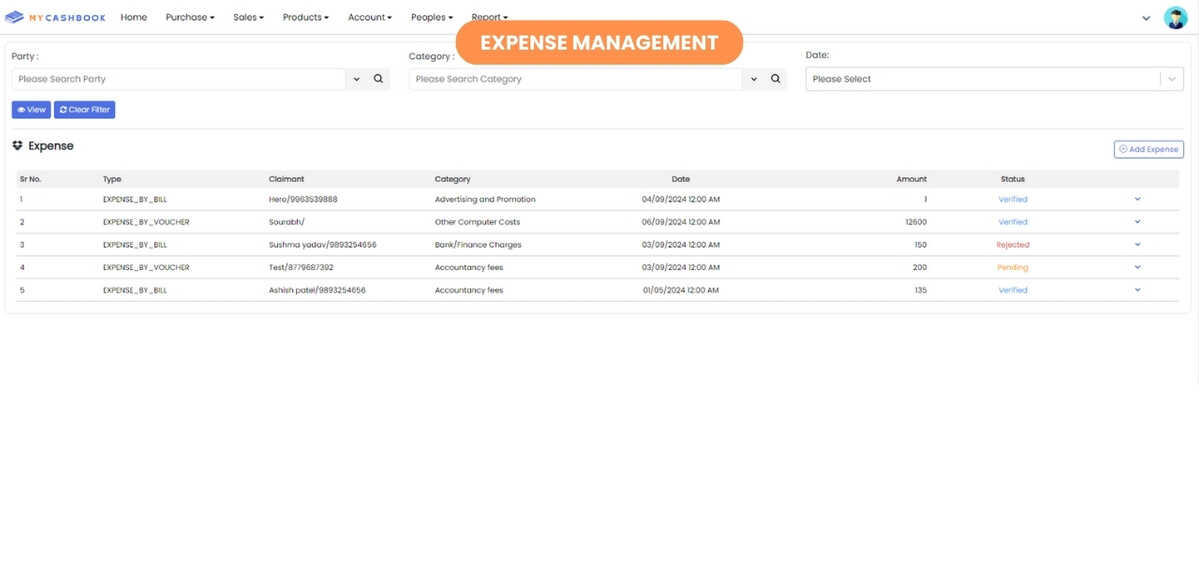The width and height of the screenshot is (1199, 581).
Task: Expand the row actions for Sourabh's expense
Action: tap(1137, 221)
